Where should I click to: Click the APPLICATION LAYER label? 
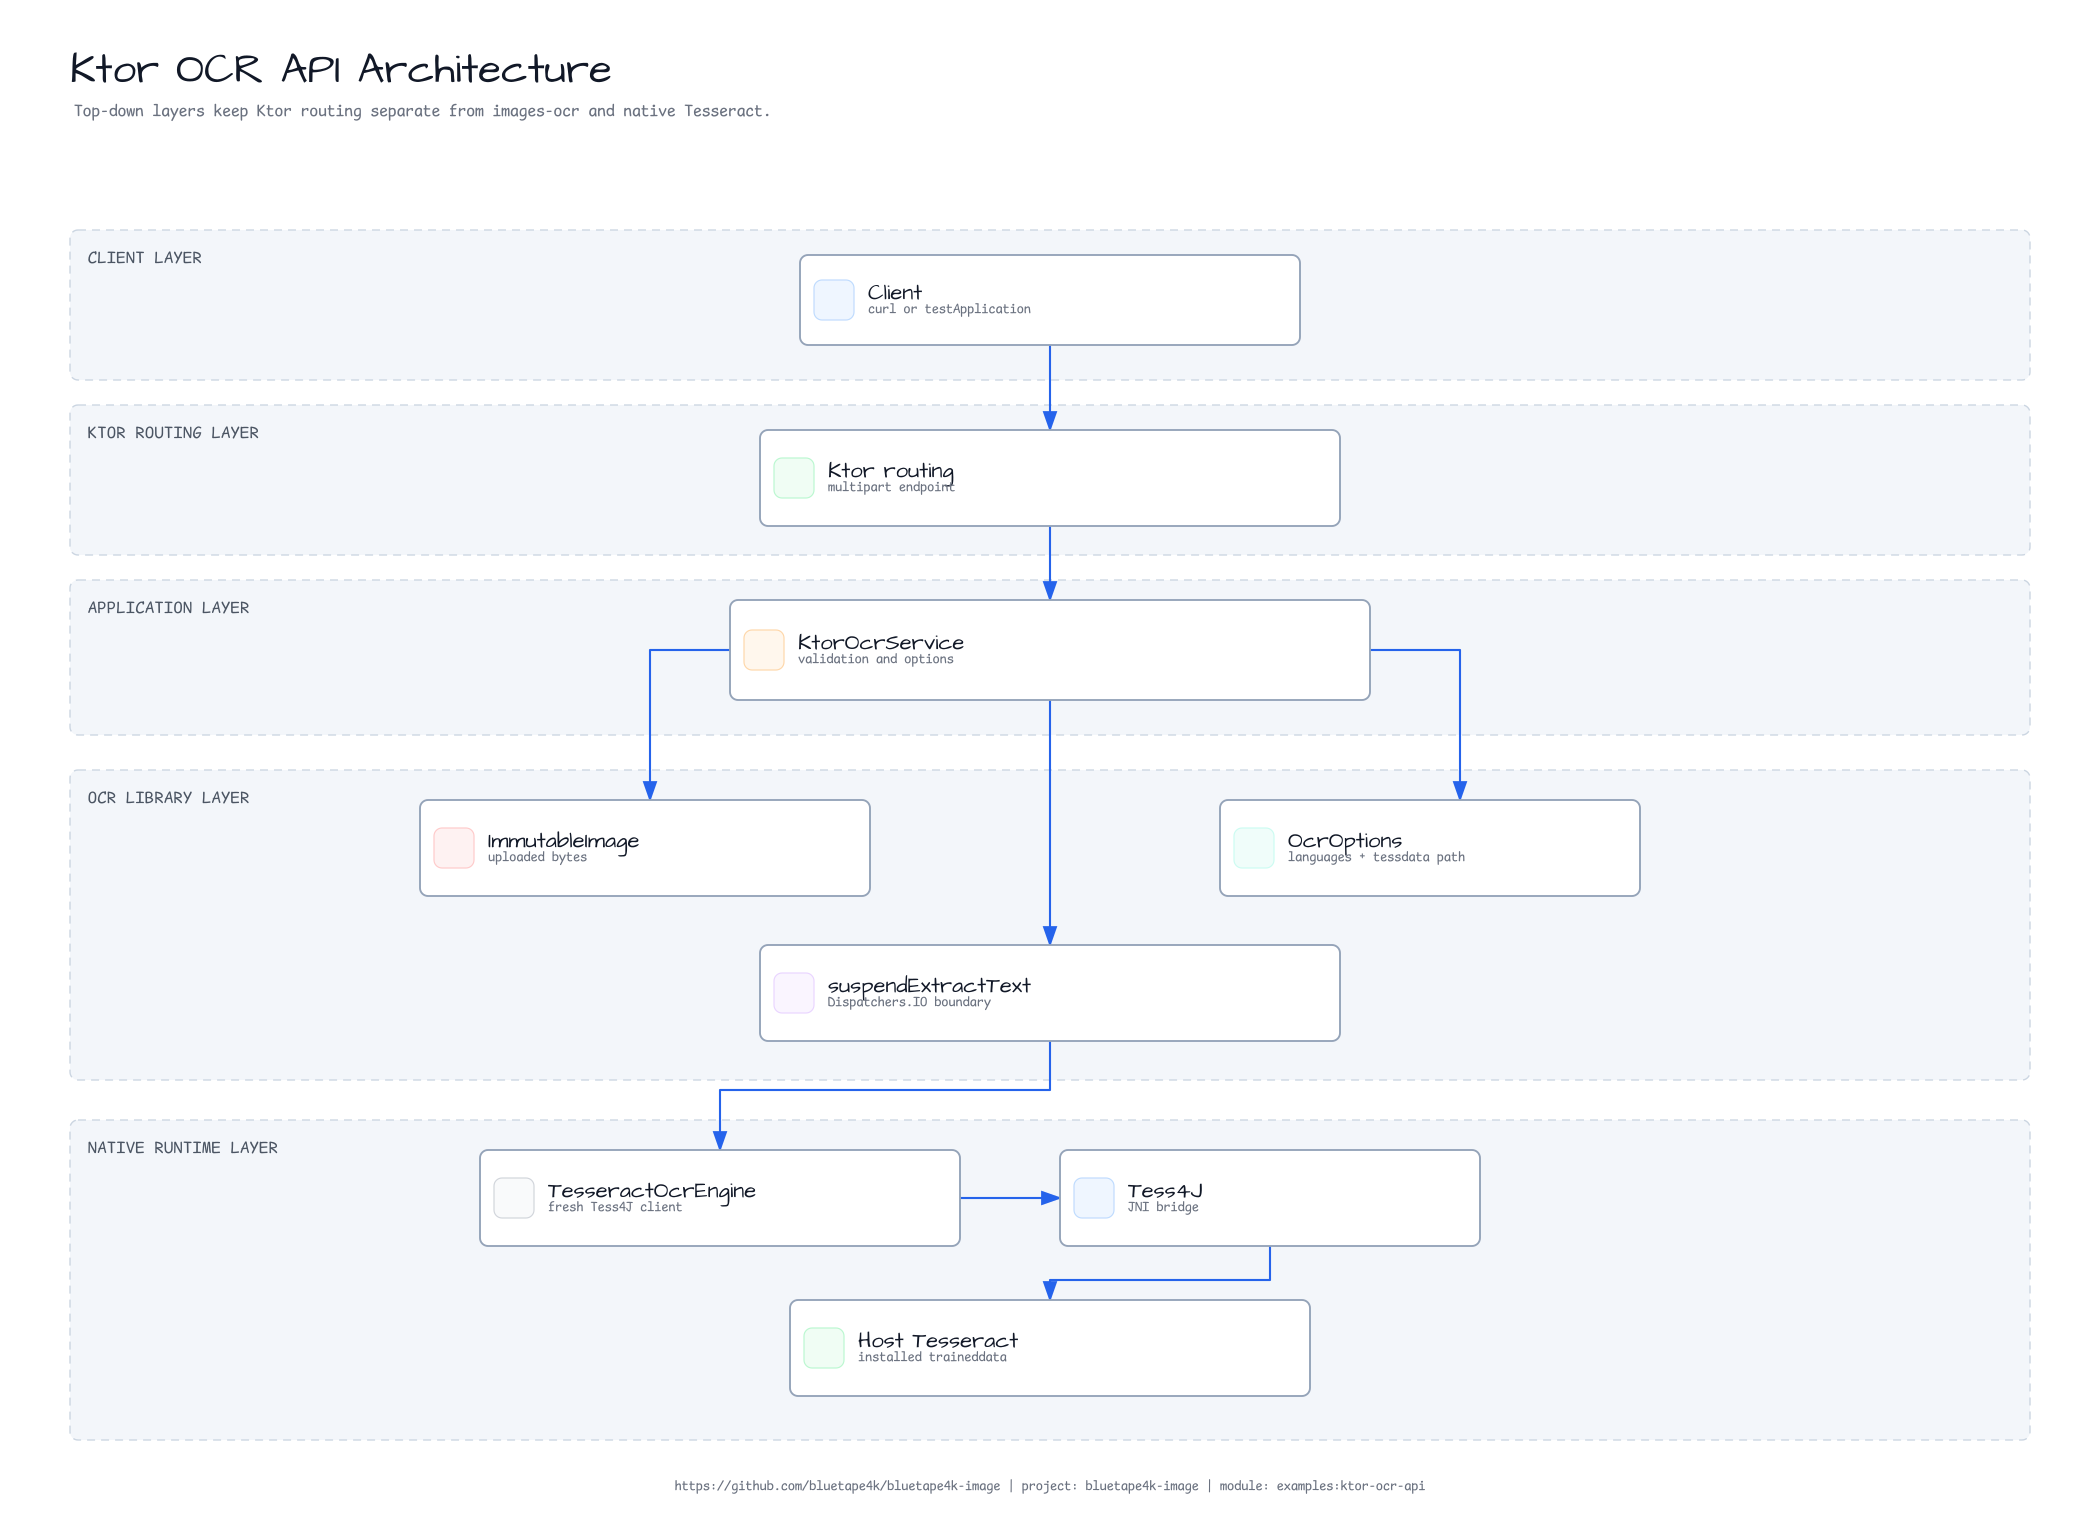point(168,608)
